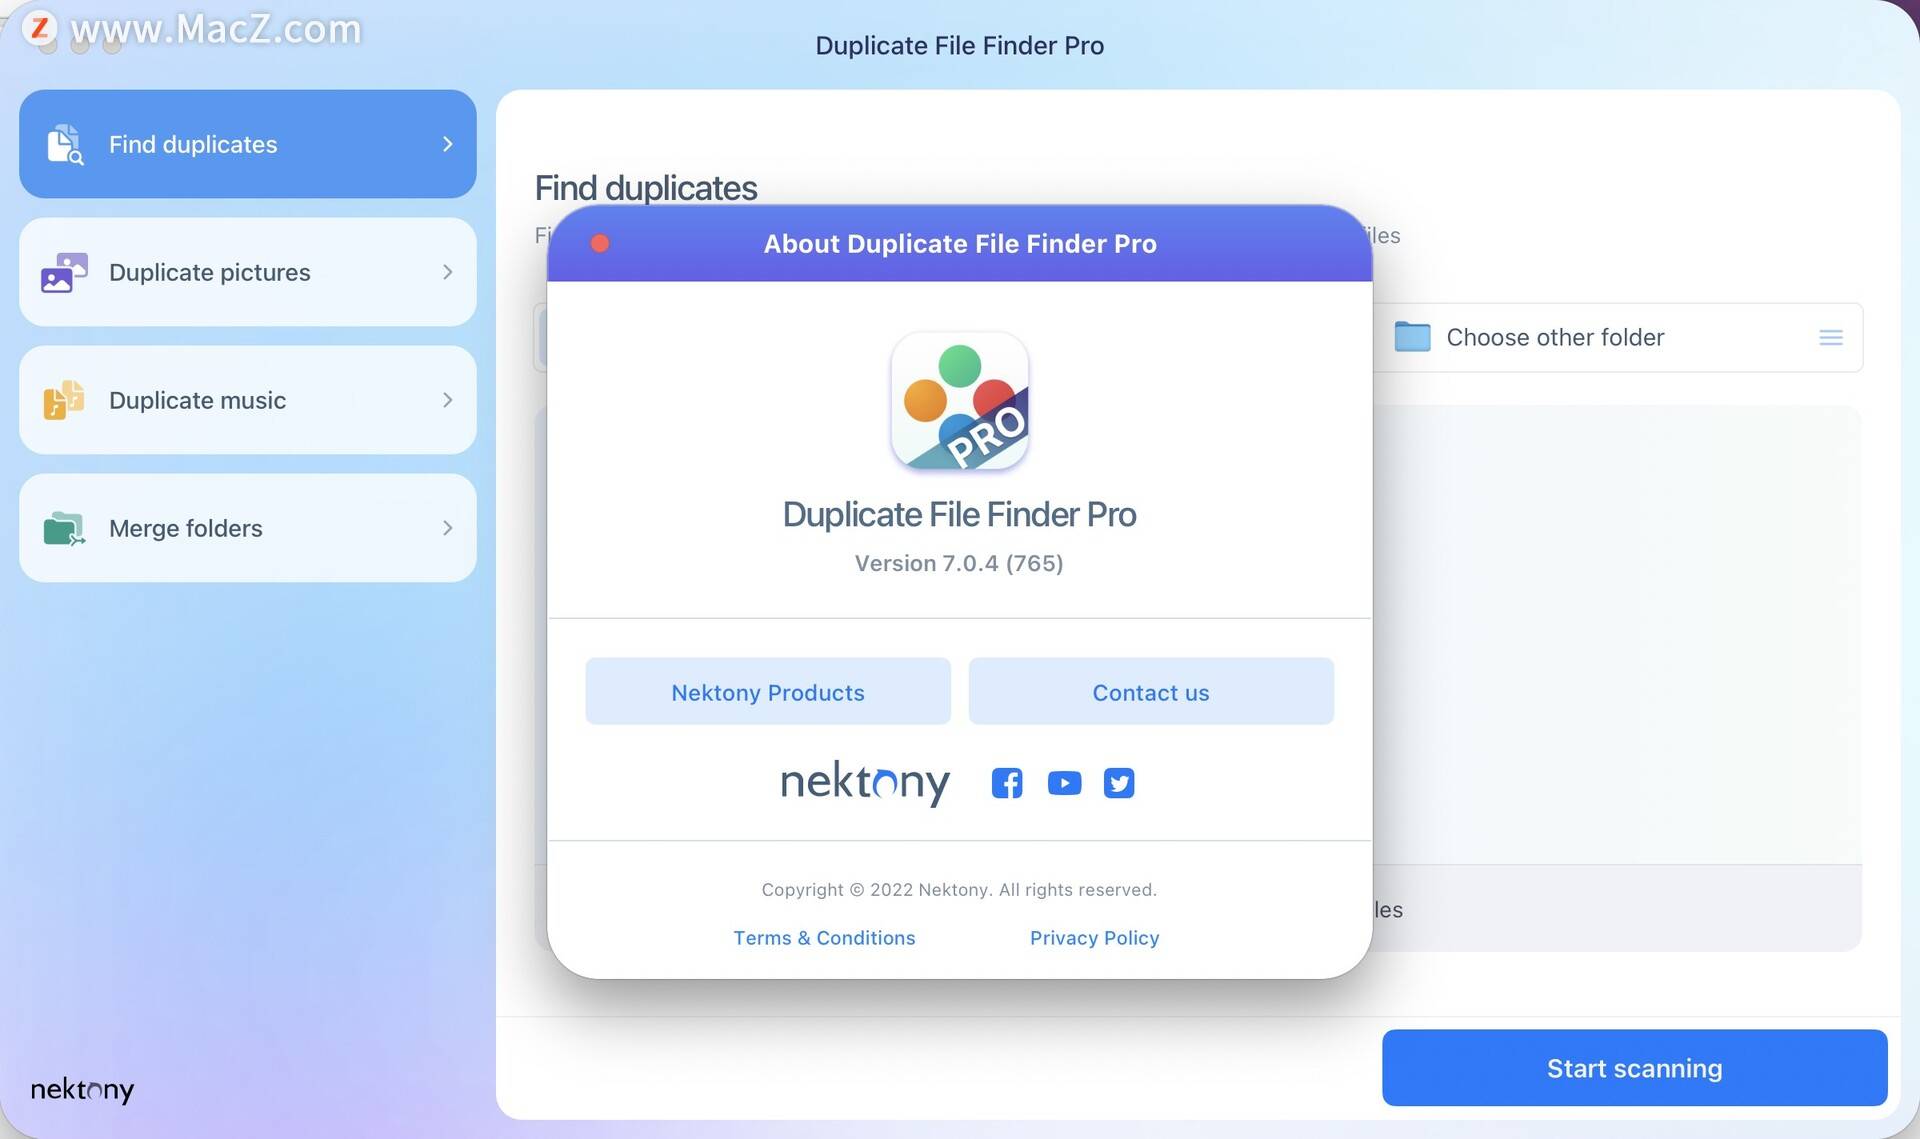Click the Nektony Products button
The image size is (1920, 1139).
coord(767,692)
